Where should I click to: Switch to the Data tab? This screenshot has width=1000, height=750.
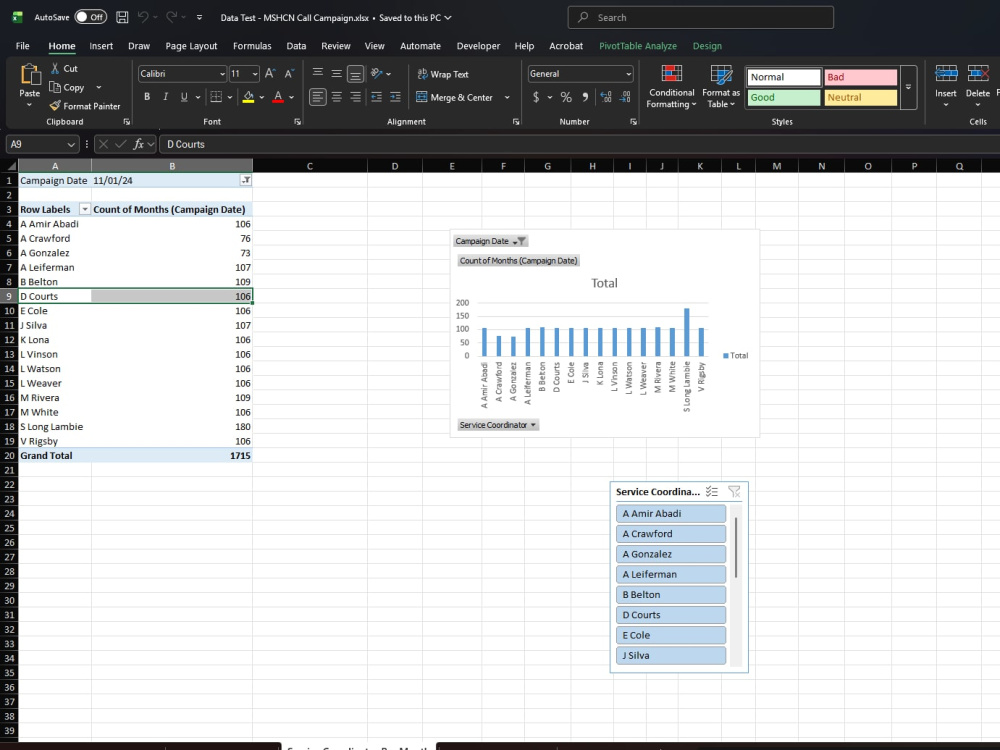point(296,46)
